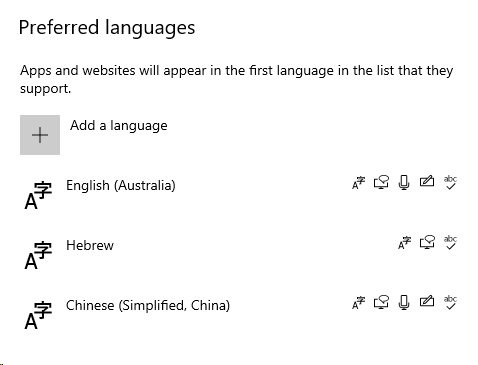Click language icon beside Chinese (Simplified, China)
The image size is (478, 365).
38,315
